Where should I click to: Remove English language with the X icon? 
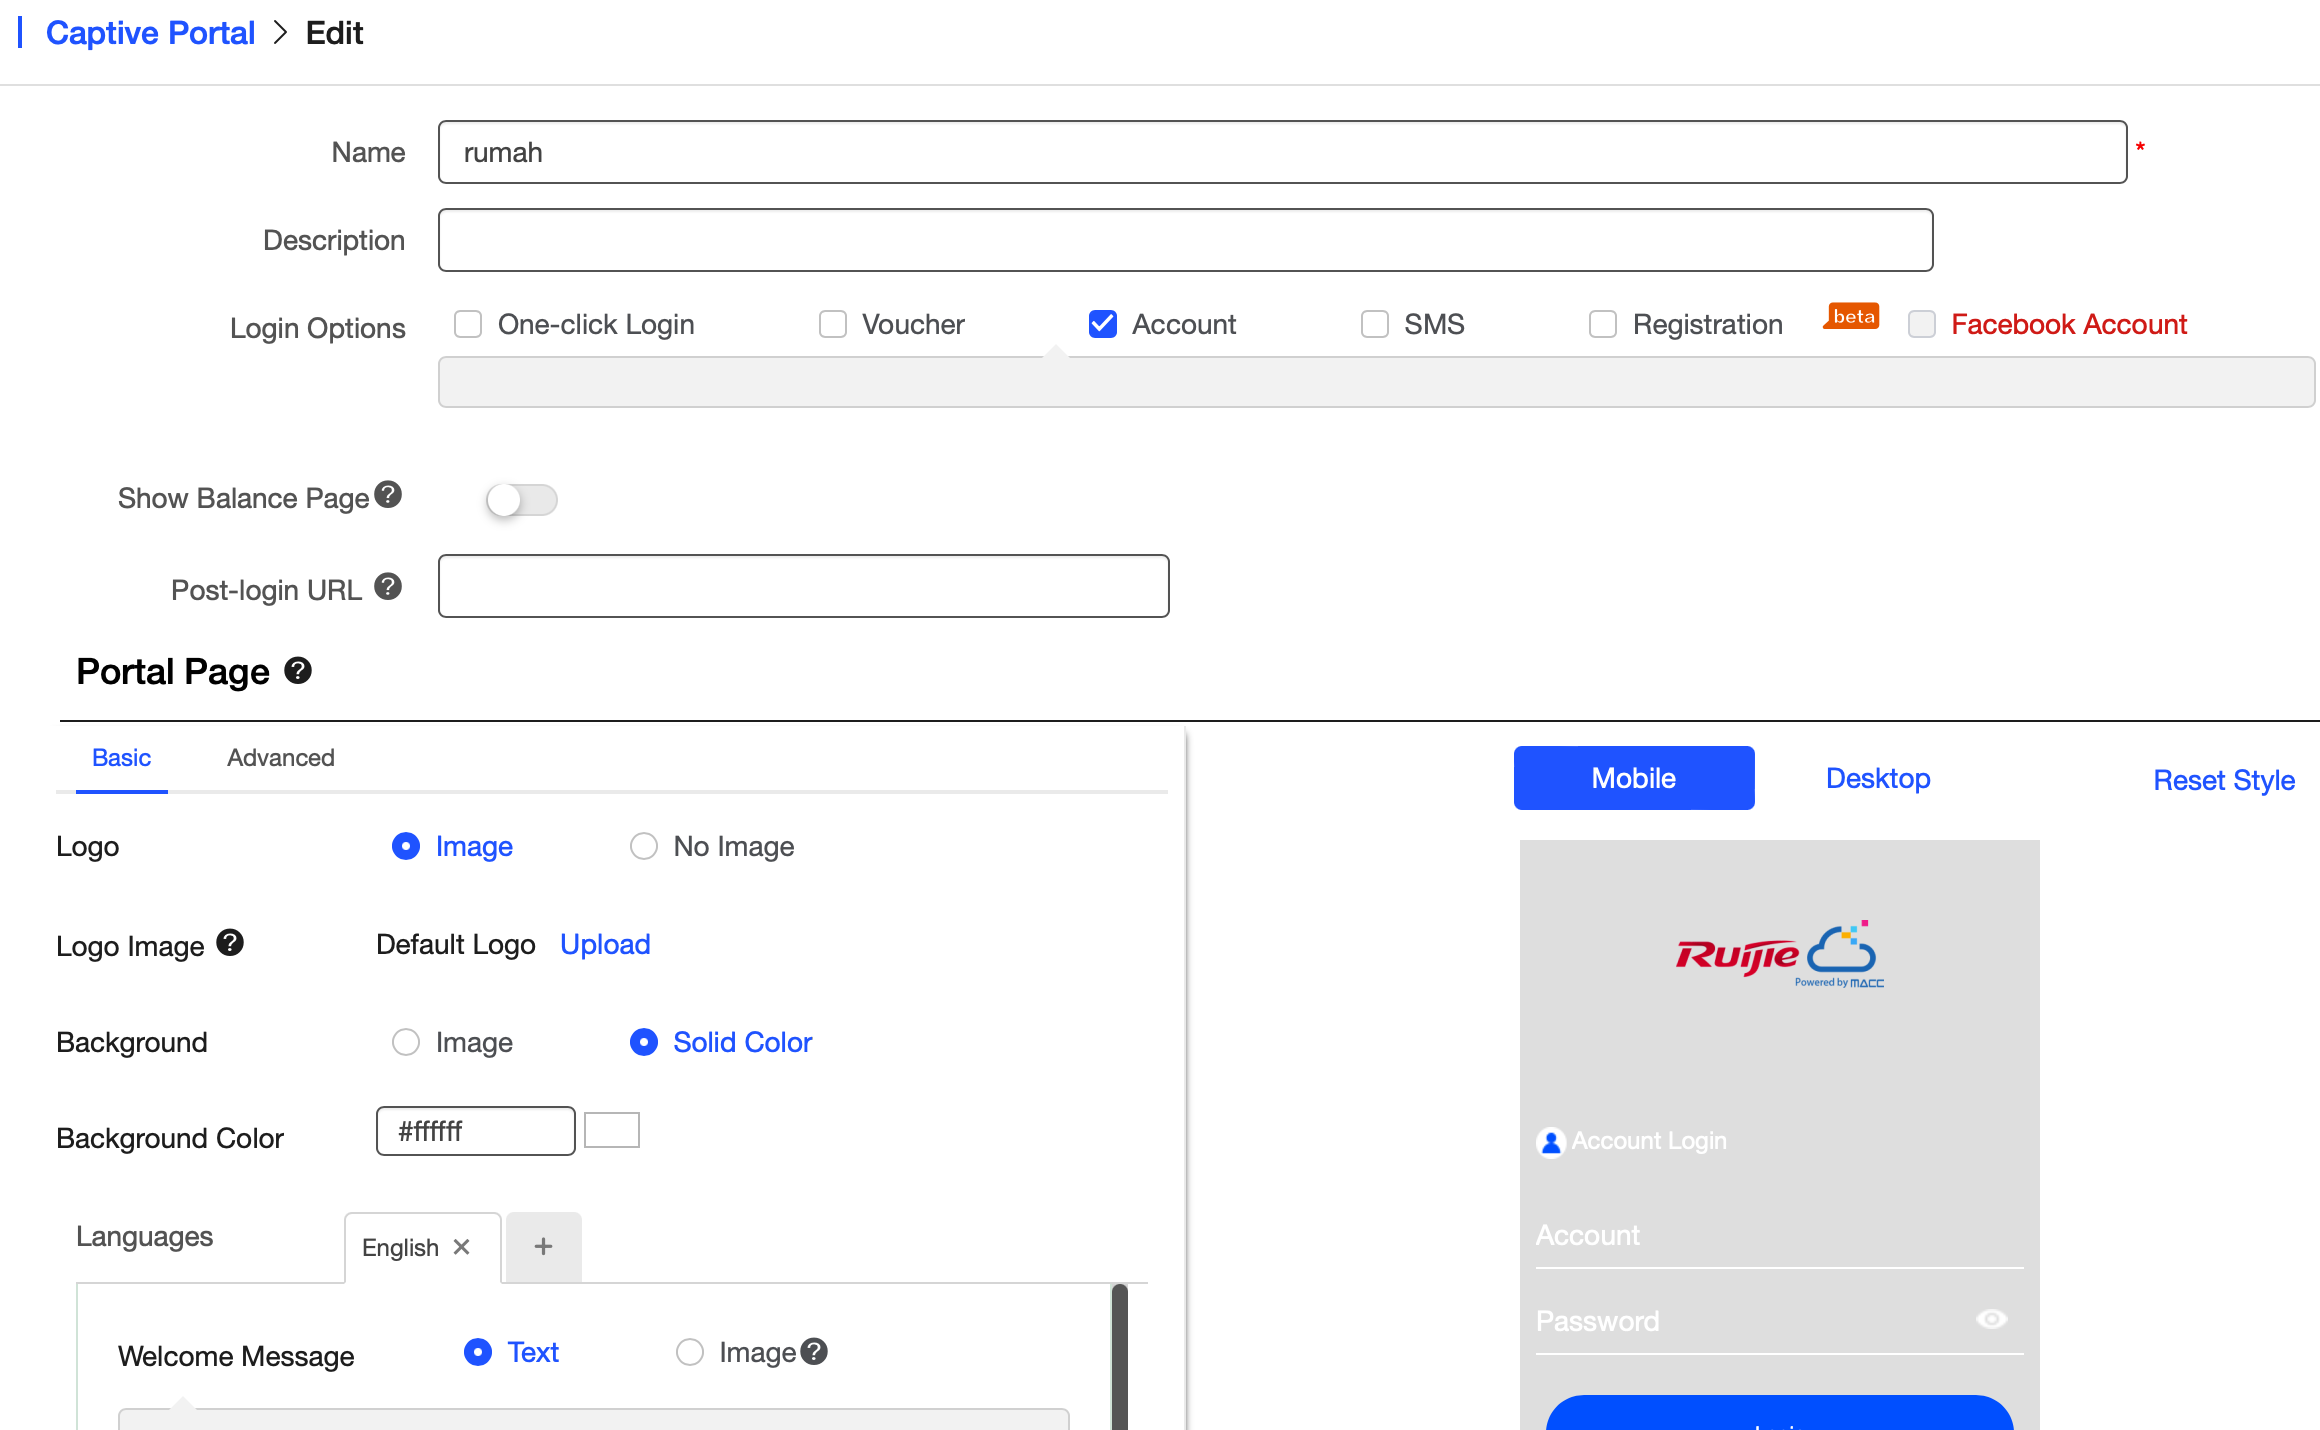pyautogui.click(x=461, y=1246)
